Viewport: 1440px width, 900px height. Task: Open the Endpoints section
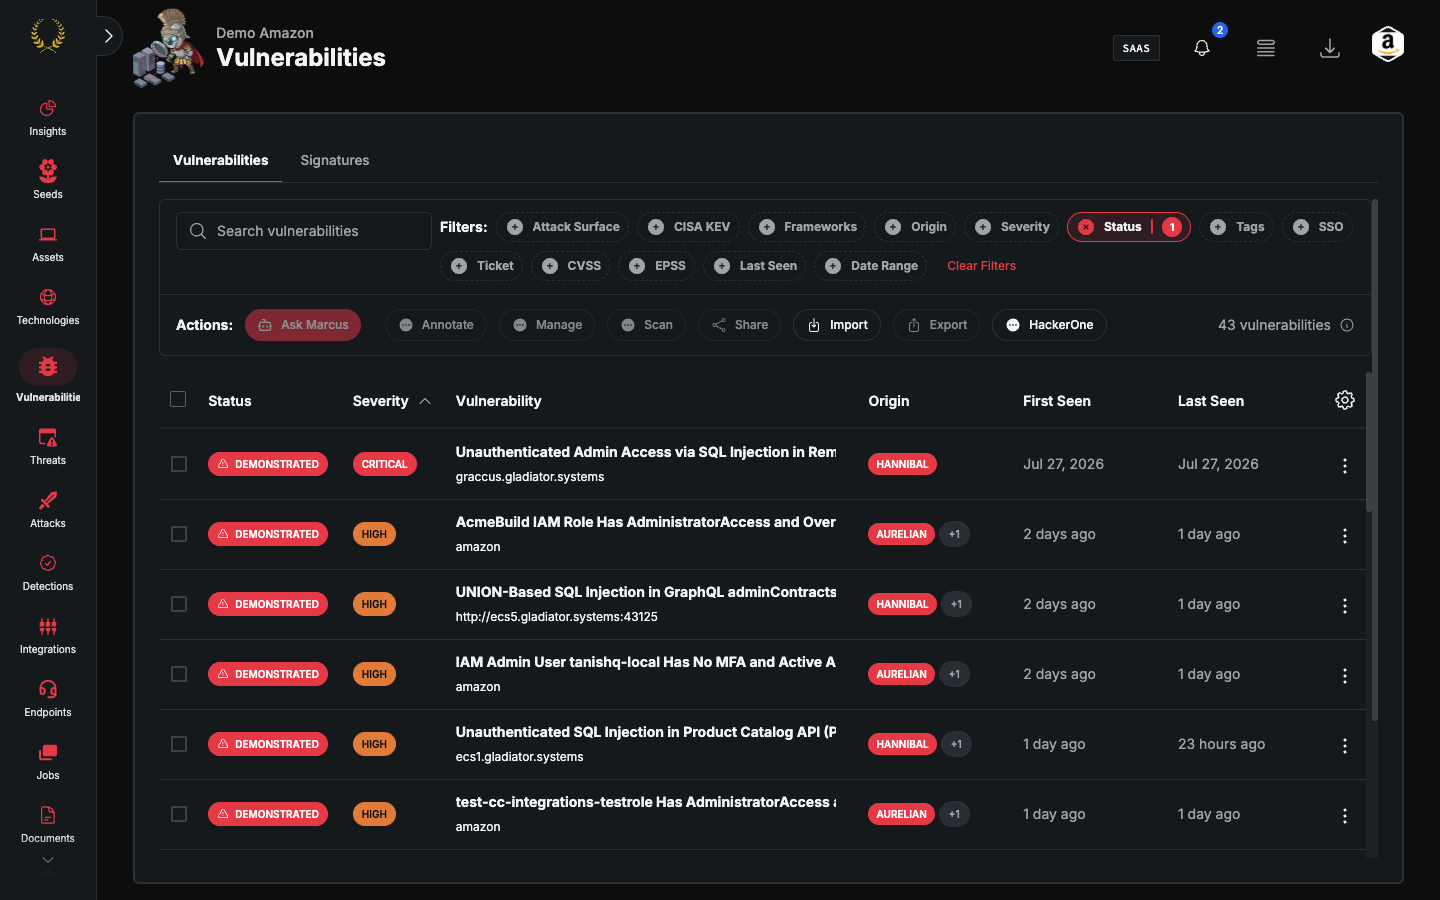coord(47,698)
